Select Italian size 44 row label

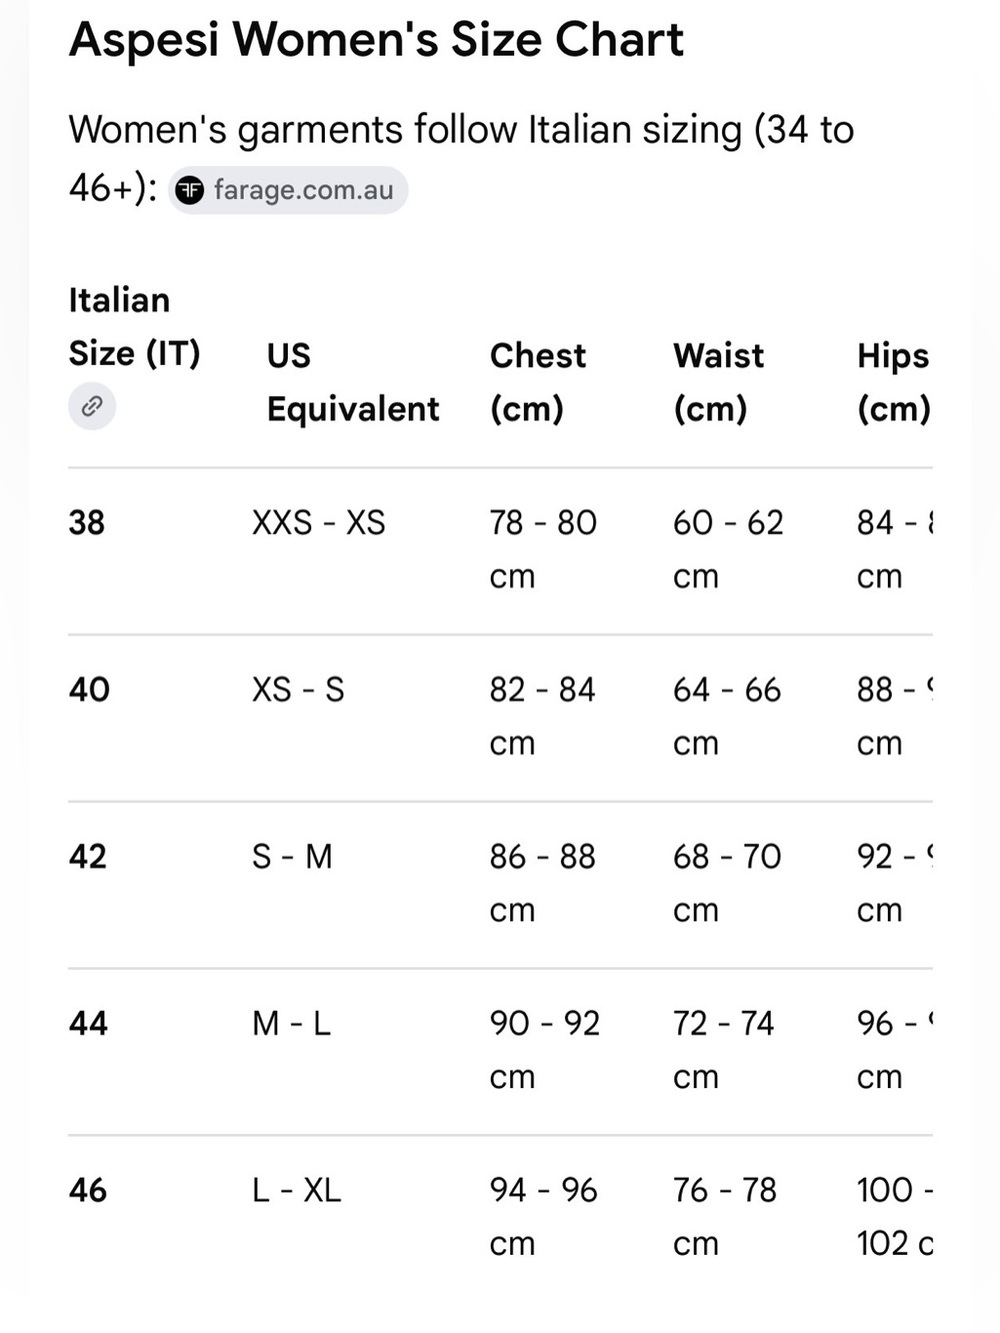[x=88, y=1024]
